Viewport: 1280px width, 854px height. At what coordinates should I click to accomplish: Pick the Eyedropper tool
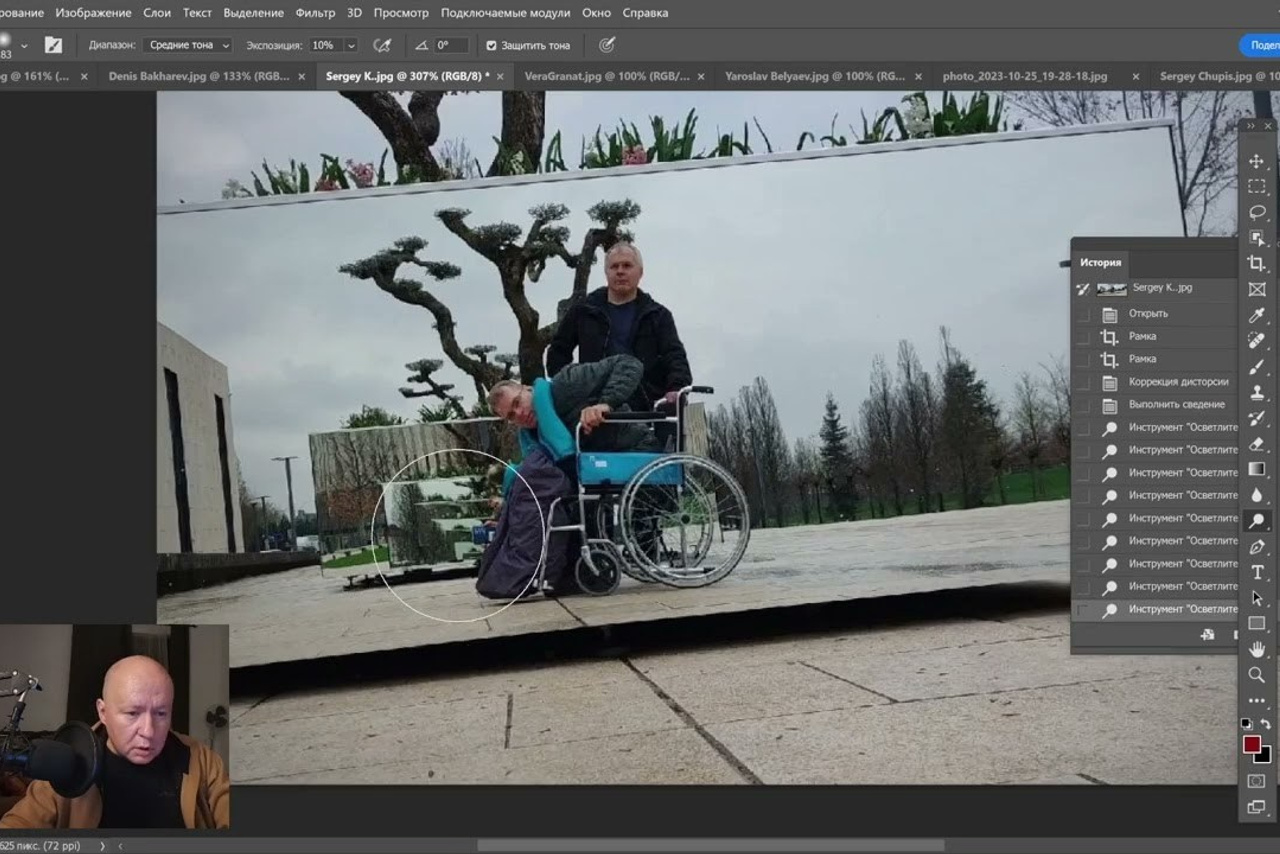click(x=1257, y=315)
